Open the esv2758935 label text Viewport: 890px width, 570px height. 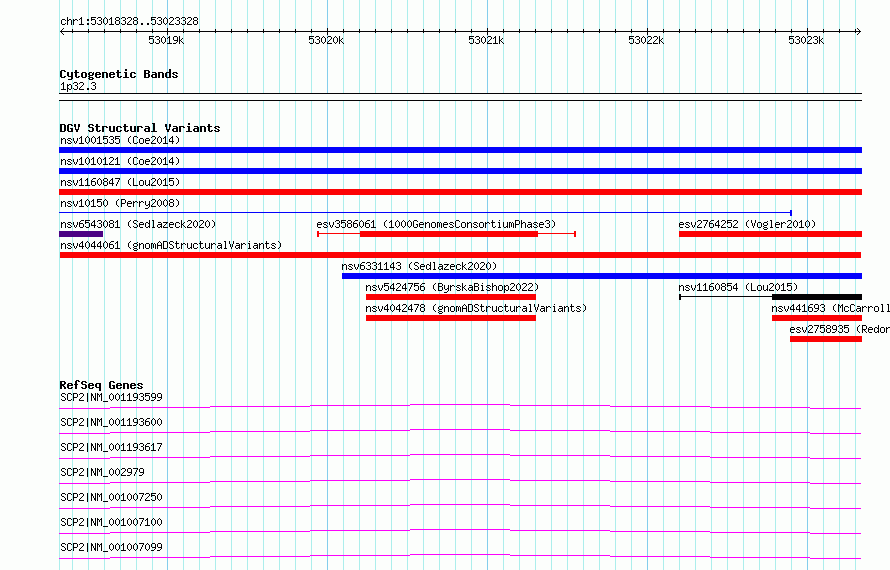839,329
